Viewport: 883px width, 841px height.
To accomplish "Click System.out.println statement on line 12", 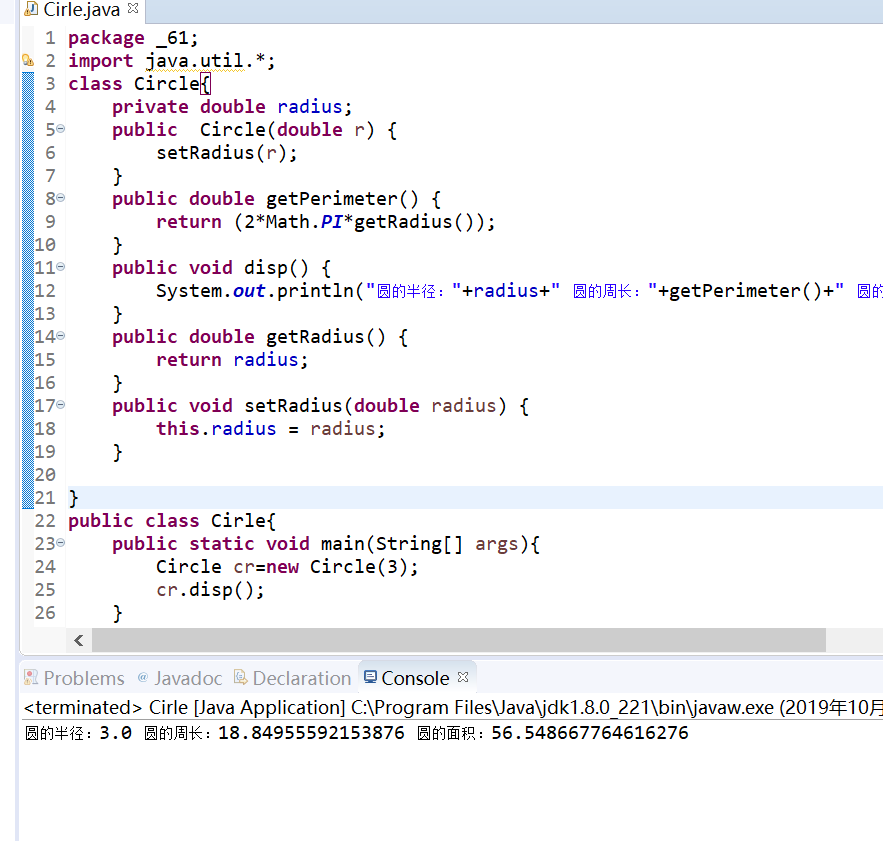I will (x=519, y=291).
